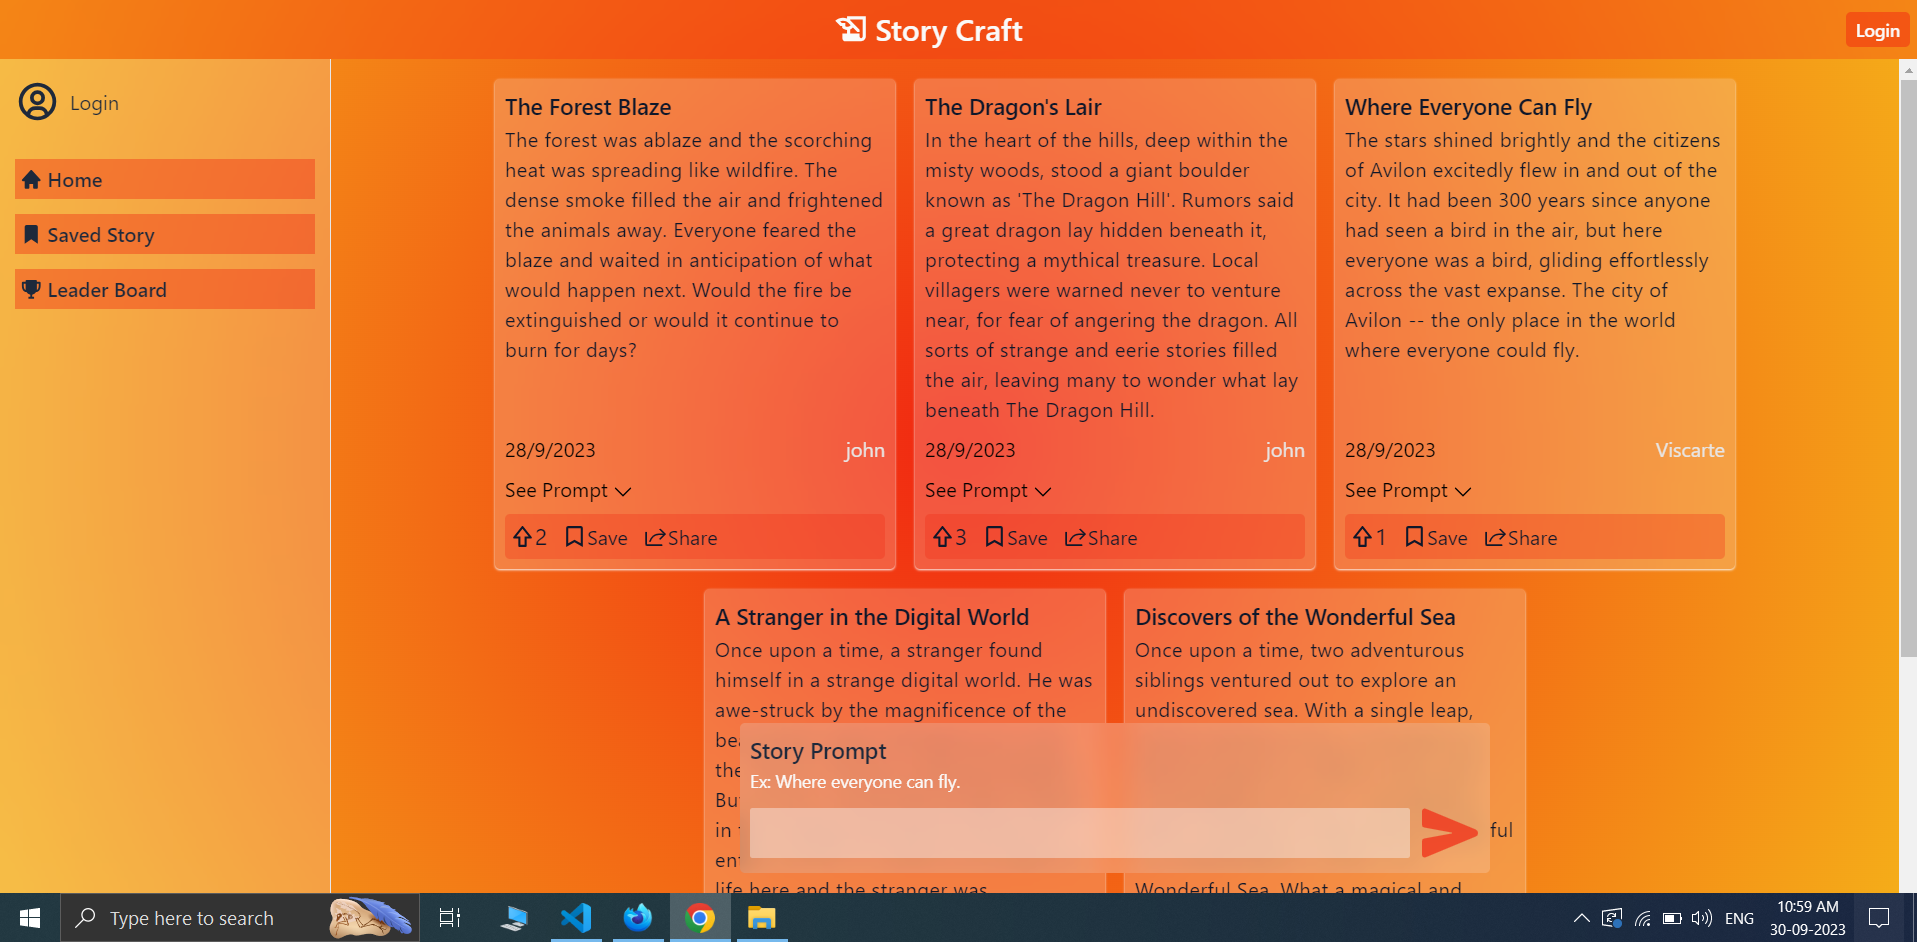The height and width of the screenshot is (942, 1917).
Task: Toggle upvote on 'Where Everyone Can Fly'
Action: [x=1363, y=537]
